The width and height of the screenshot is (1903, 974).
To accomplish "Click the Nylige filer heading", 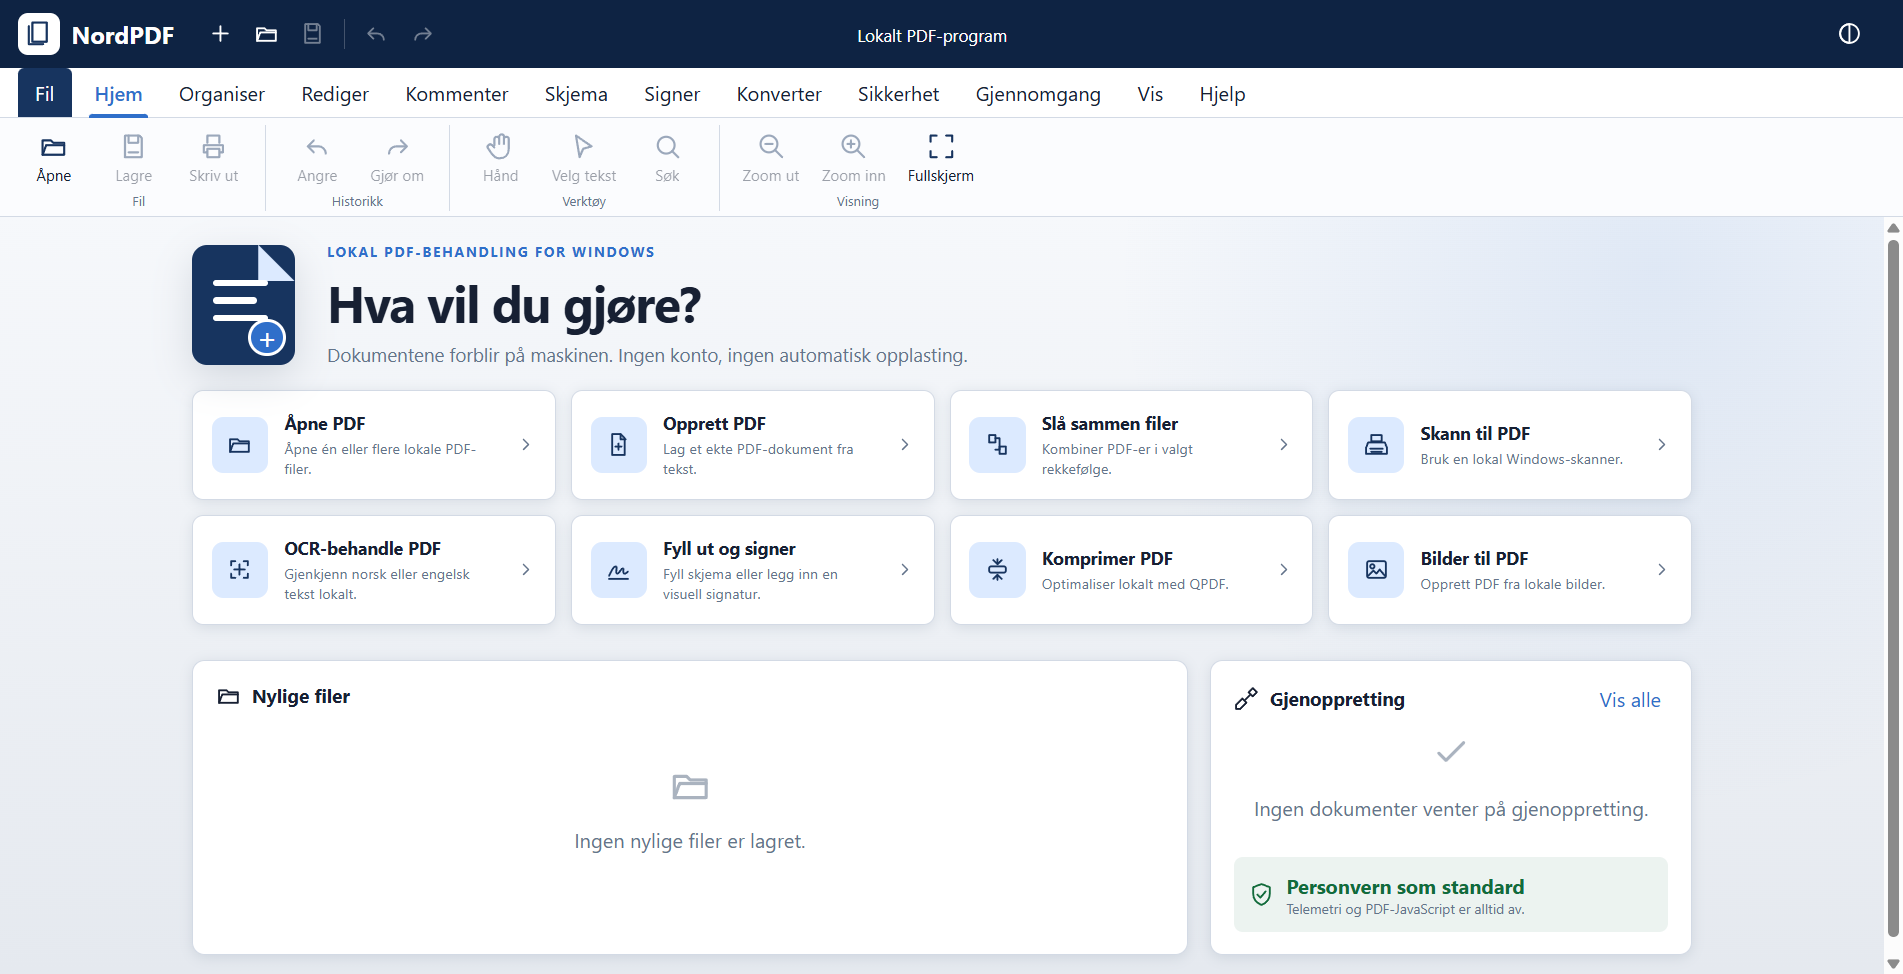I will point(301,696).
